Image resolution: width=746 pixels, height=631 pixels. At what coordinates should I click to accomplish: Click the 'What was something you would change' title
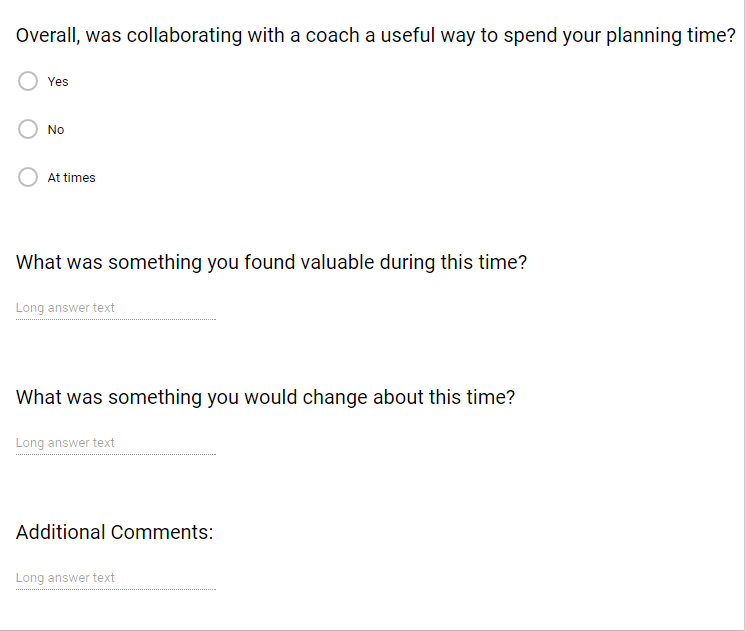point(265,397)
